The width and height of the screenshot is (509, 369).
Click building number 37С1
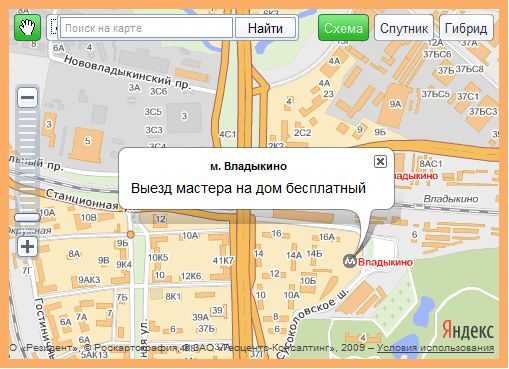click(468, 97)
